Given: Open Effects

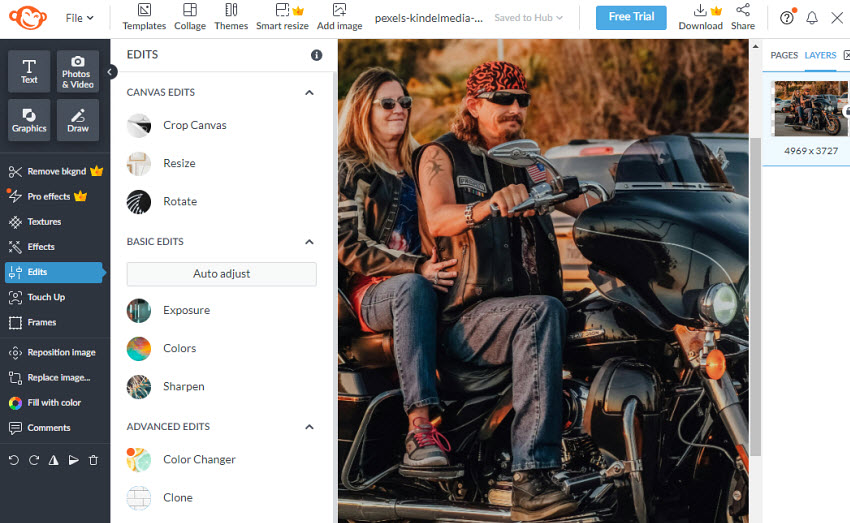Looking at the screenshot, I should 31,247.
